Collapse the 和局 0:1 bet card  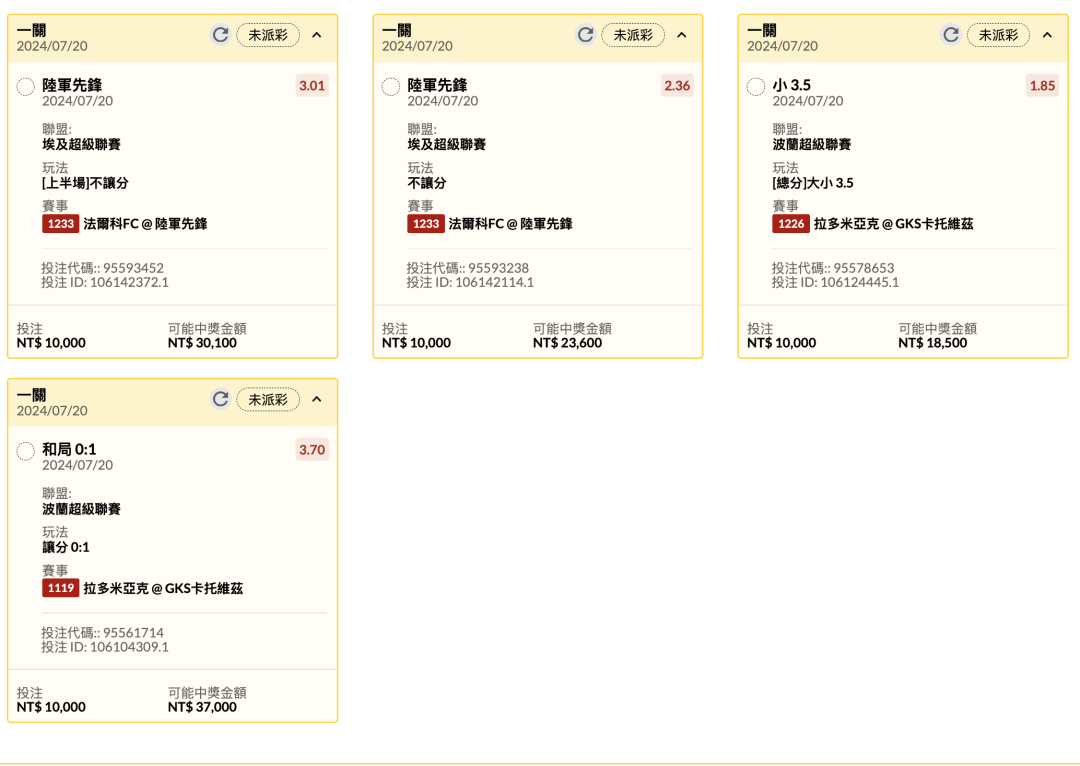coord(317,399)
